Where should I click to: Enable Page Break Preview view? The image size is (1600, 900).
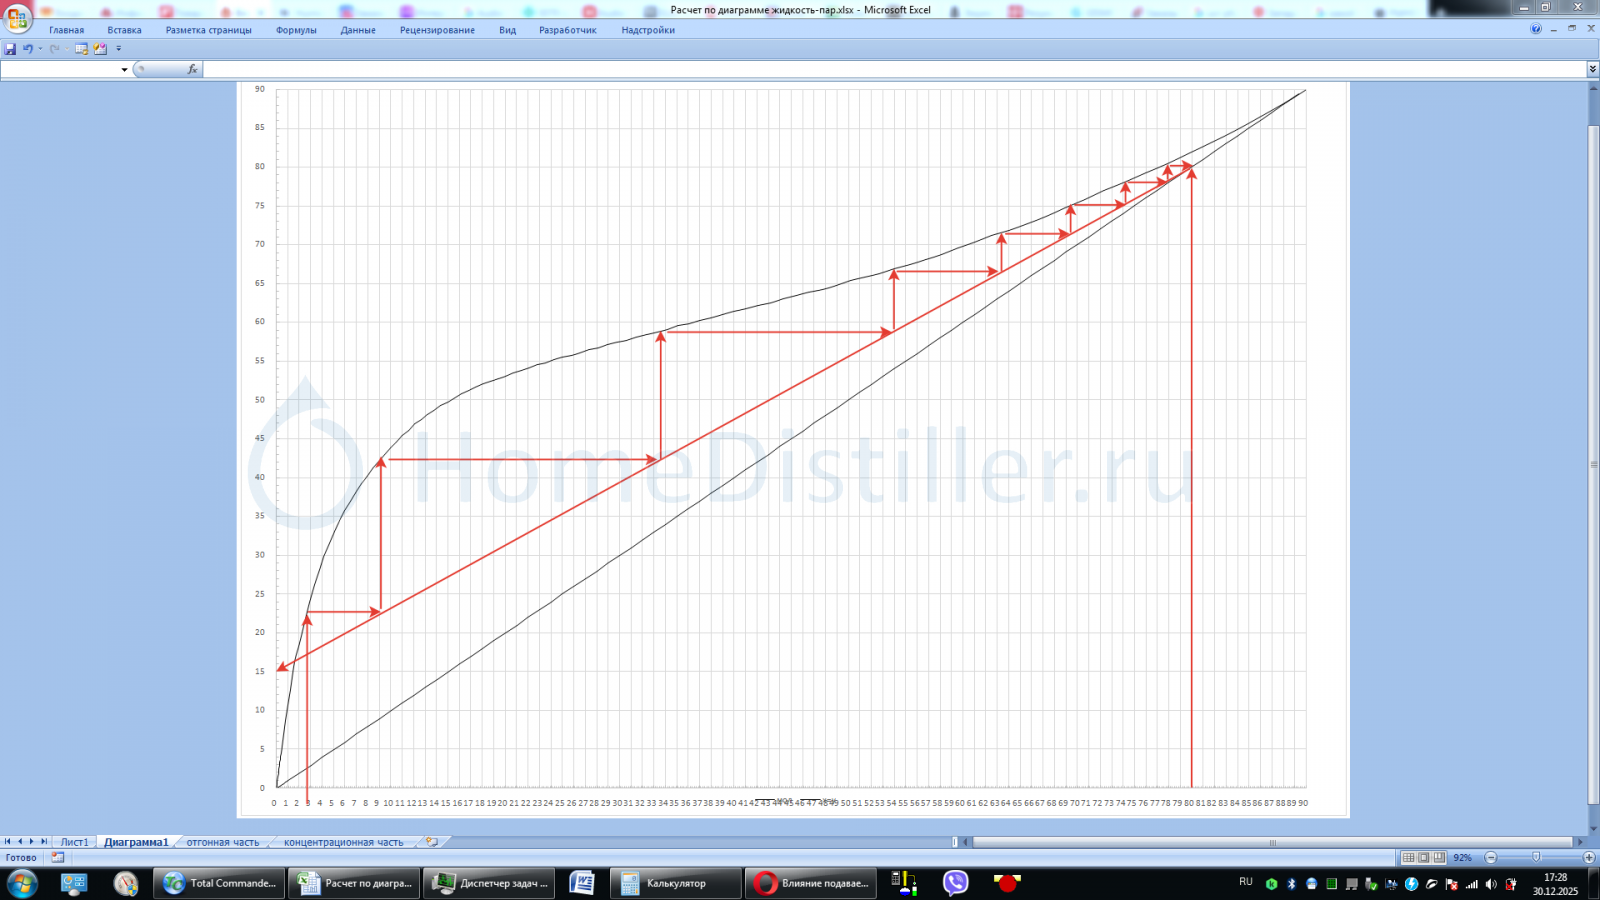click(x=1439, y=858)
